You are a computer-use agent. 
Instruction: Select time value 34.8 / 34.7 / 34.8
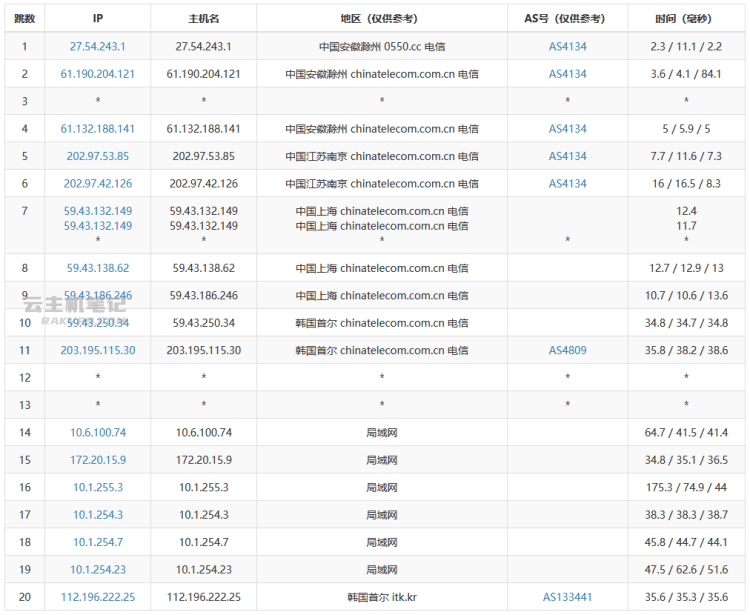(686, 323)
